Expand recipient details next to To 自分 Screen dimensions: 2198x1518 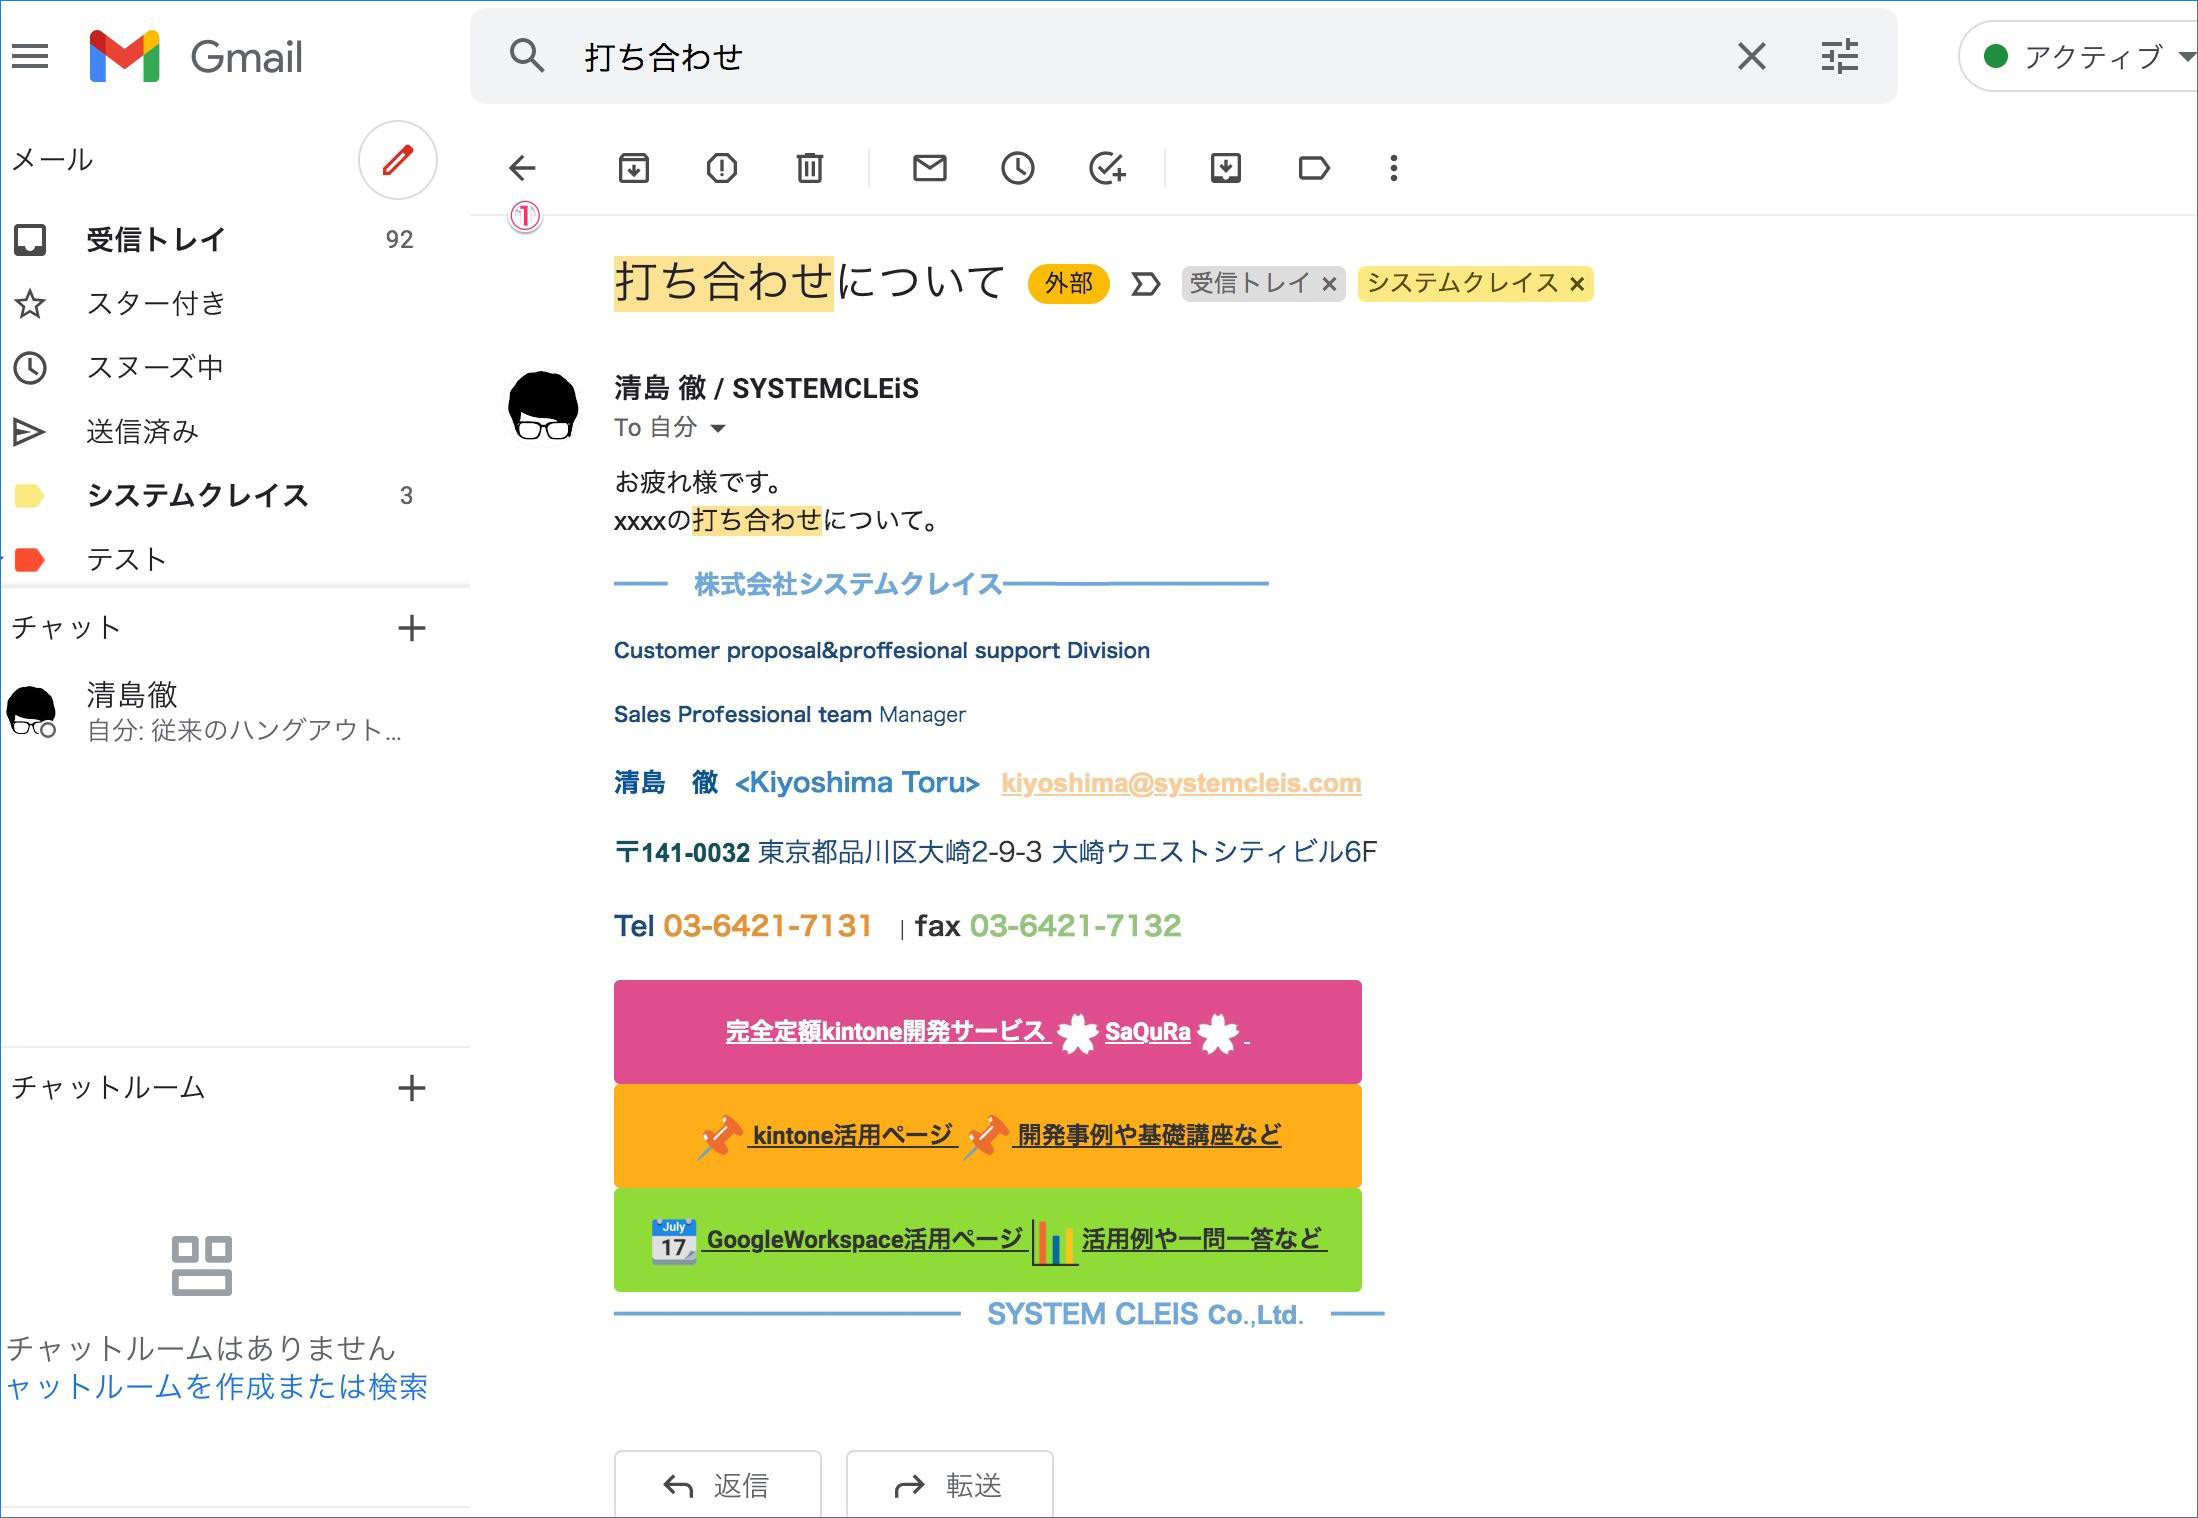click(x=717, y=429)
